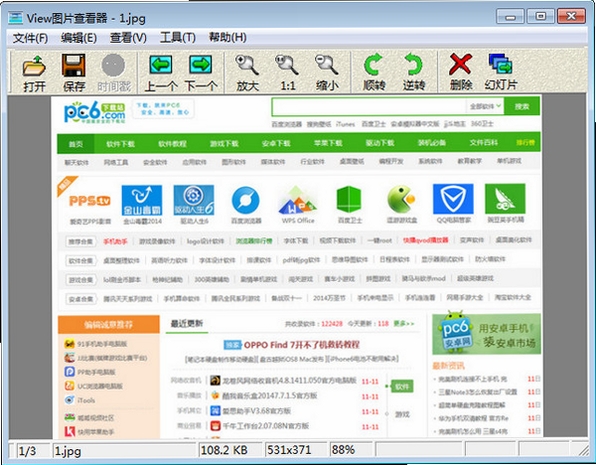Click the 金山毒霸 blue icon in the image

click(x=142, y=200)
